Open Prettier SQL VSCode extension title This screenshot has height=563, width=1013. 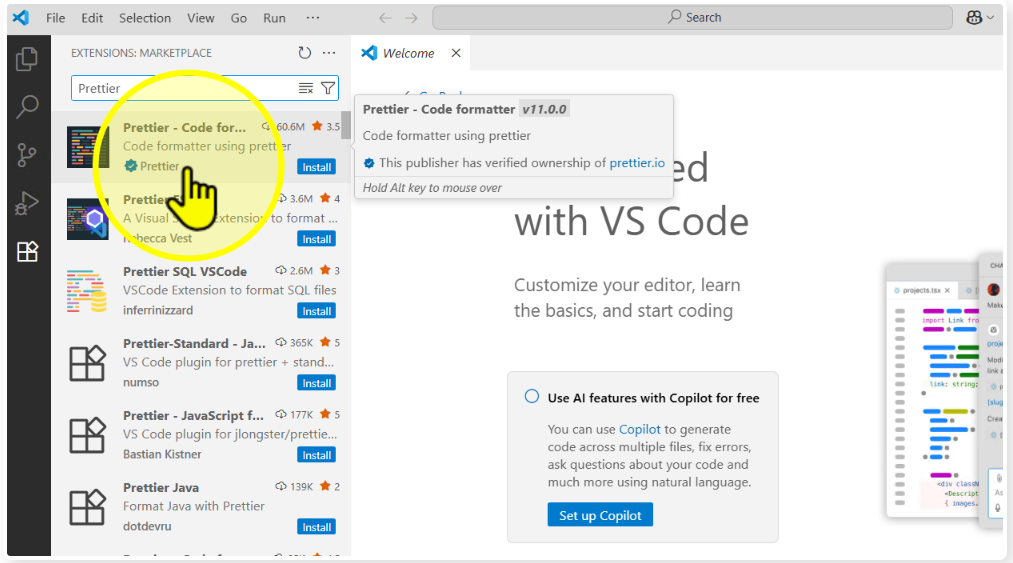coord(185,271)
